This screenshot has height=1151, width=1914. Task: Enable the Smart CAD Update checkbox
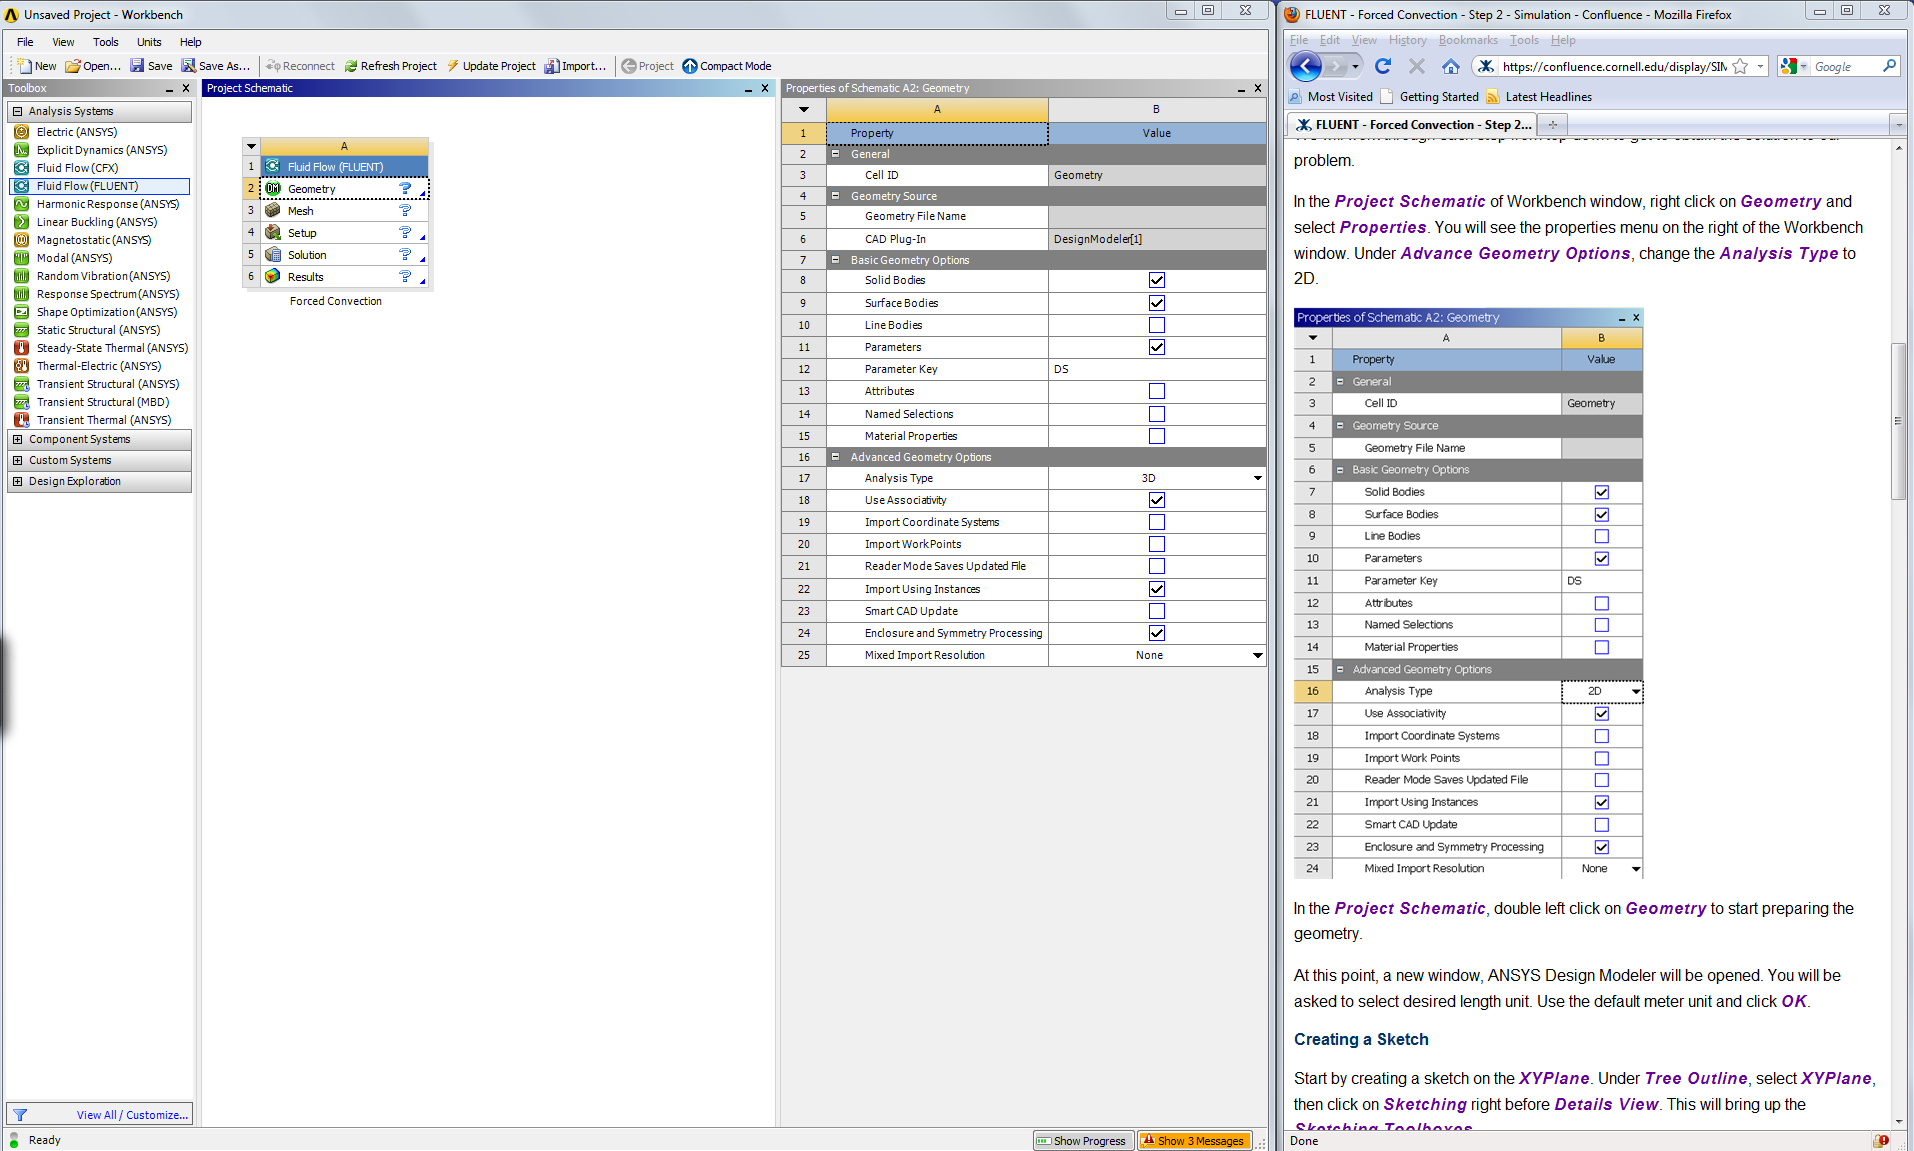pos(1157,611)
